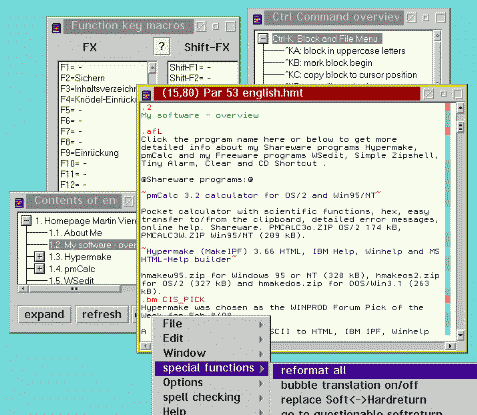Select Shift-F2 entry in Shift-FX list
477x415 pixels.
pyautogui.click(x=190, y=78)
